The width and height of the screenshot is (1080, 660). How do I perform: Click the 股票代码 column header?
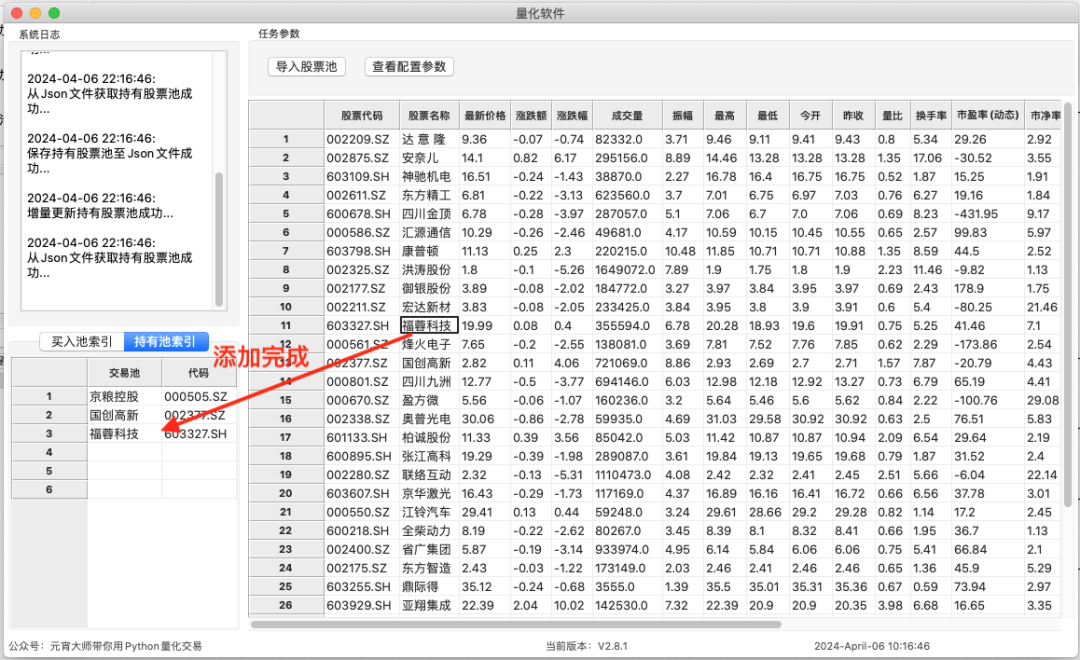[x=361, y=116]
